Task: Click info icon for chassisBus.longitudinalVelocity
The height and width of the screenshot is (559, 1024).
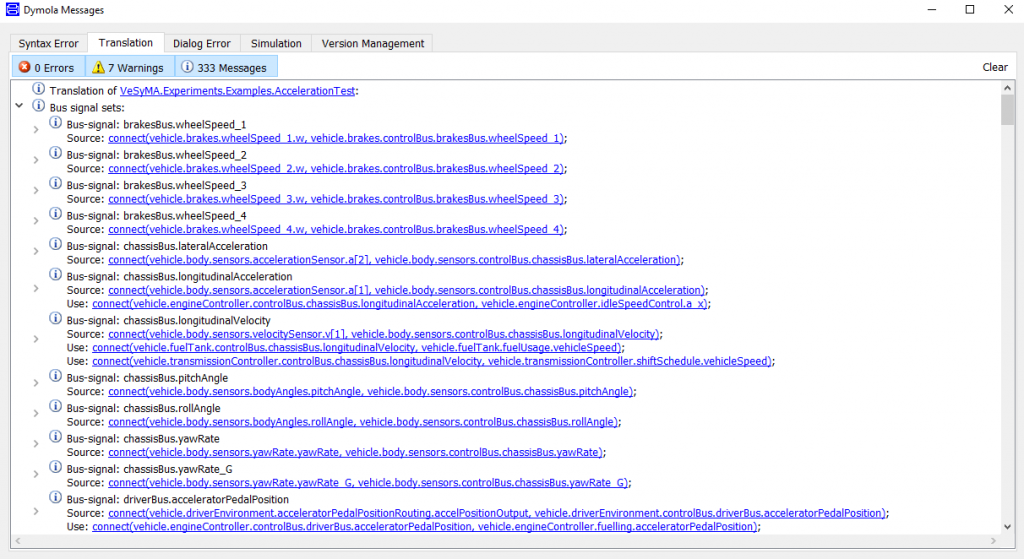Action: [56, 319]
